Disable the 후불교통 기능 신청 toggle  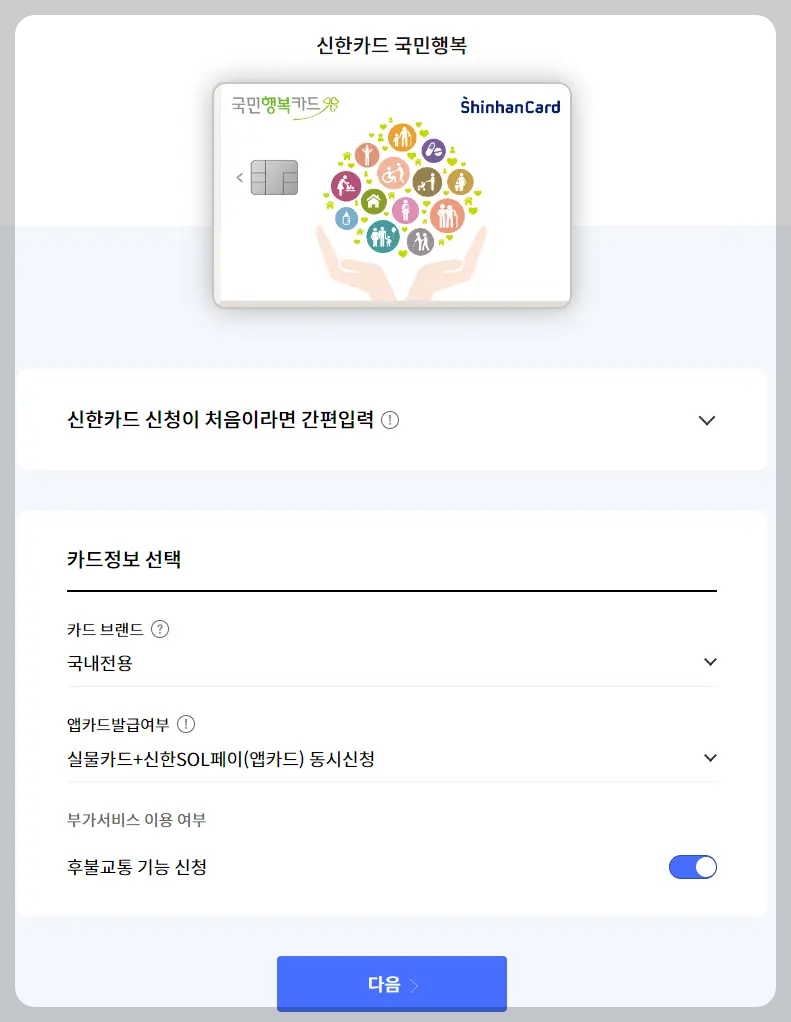coord(694,866)
